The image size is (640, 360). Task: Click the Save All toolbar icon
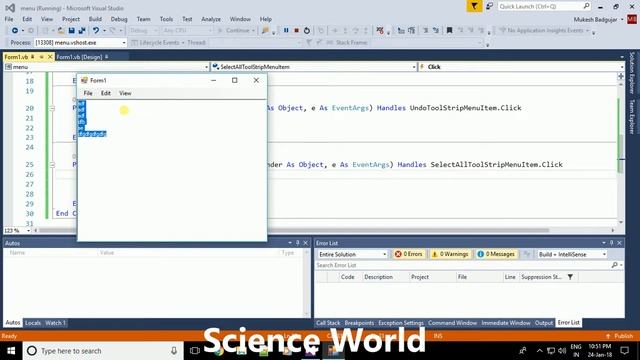pos(82,31)
